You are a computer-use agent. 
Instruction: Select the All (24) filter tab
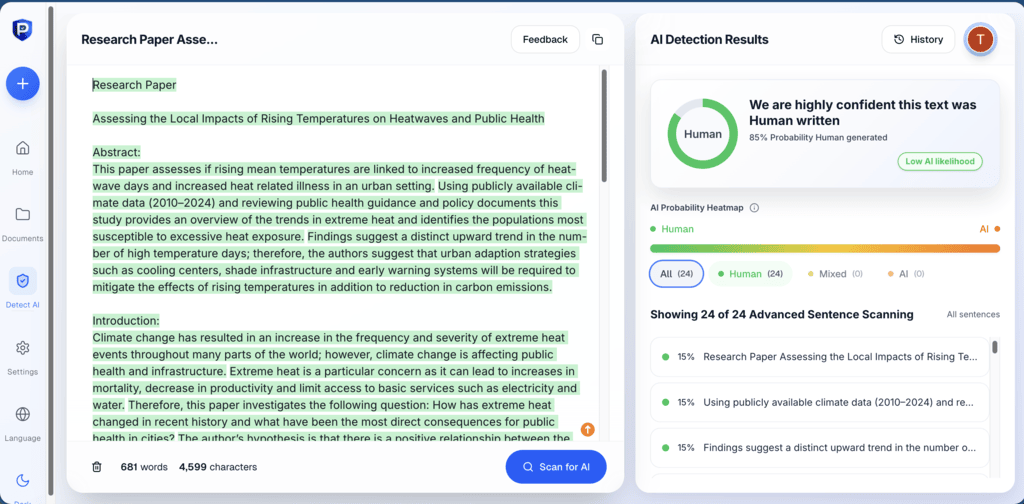point(676,274)
